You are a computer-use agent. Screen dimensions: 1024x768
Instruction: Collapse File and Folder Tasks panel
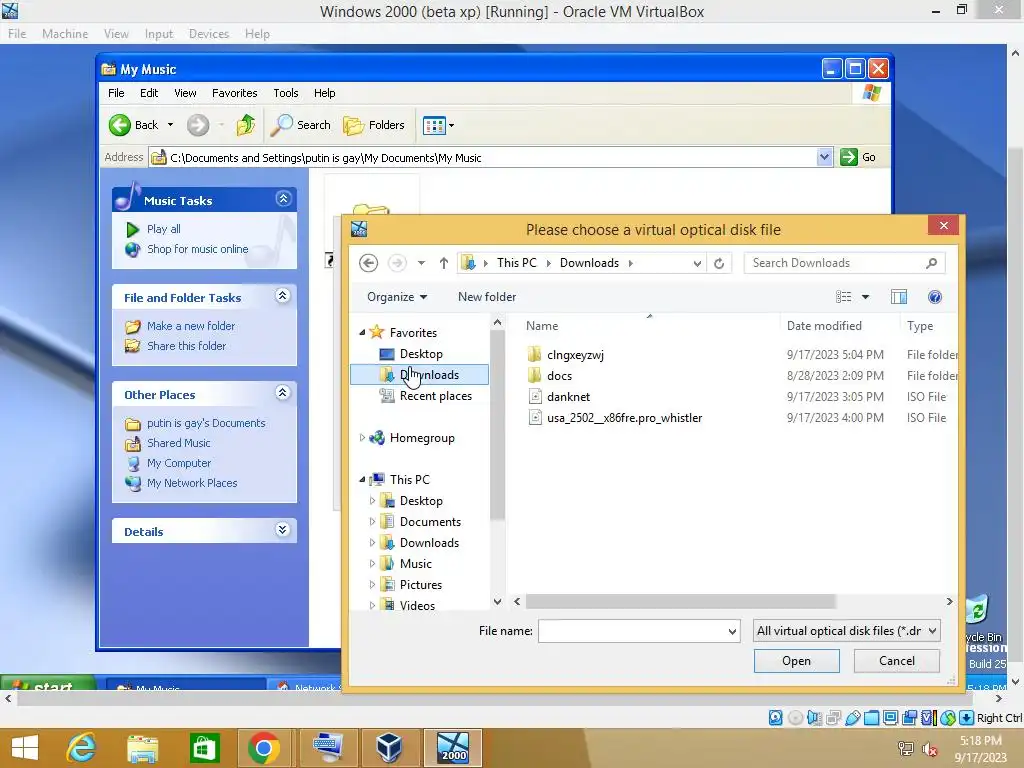pos(282,296)
